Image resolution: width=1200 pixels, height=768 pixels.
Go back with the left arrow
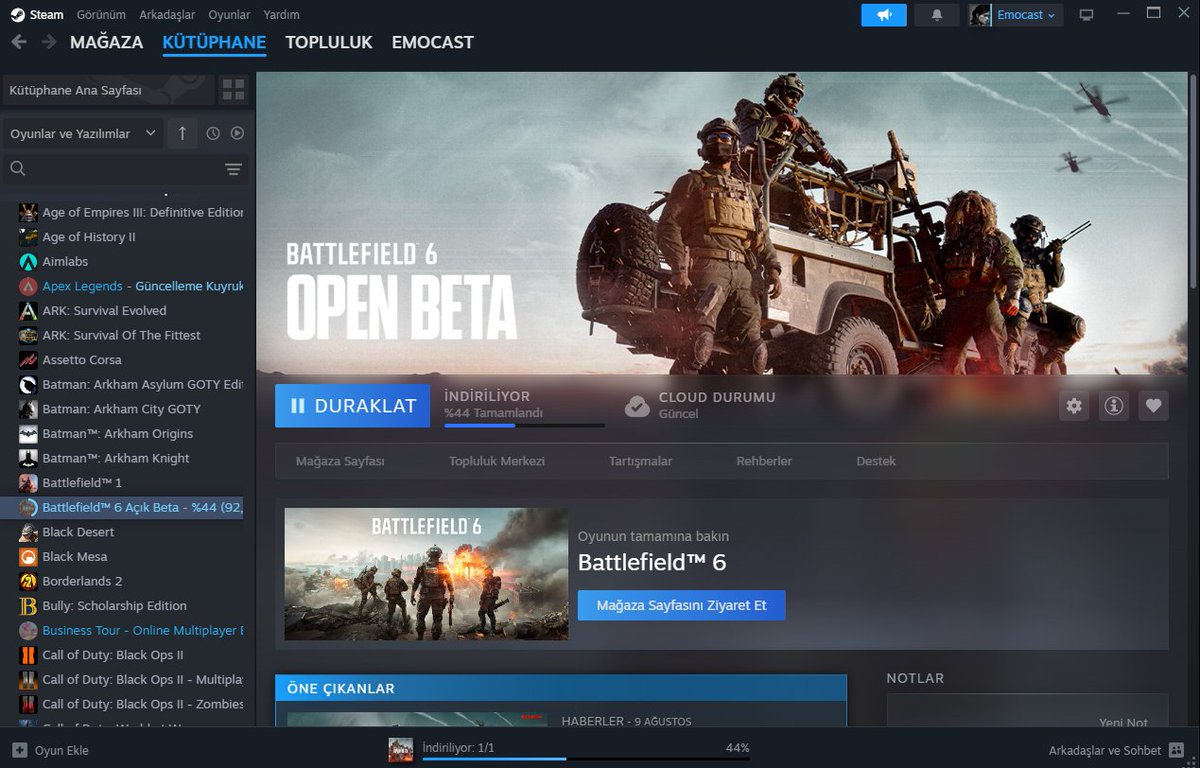pyautogui.click(x=19, y=42)
